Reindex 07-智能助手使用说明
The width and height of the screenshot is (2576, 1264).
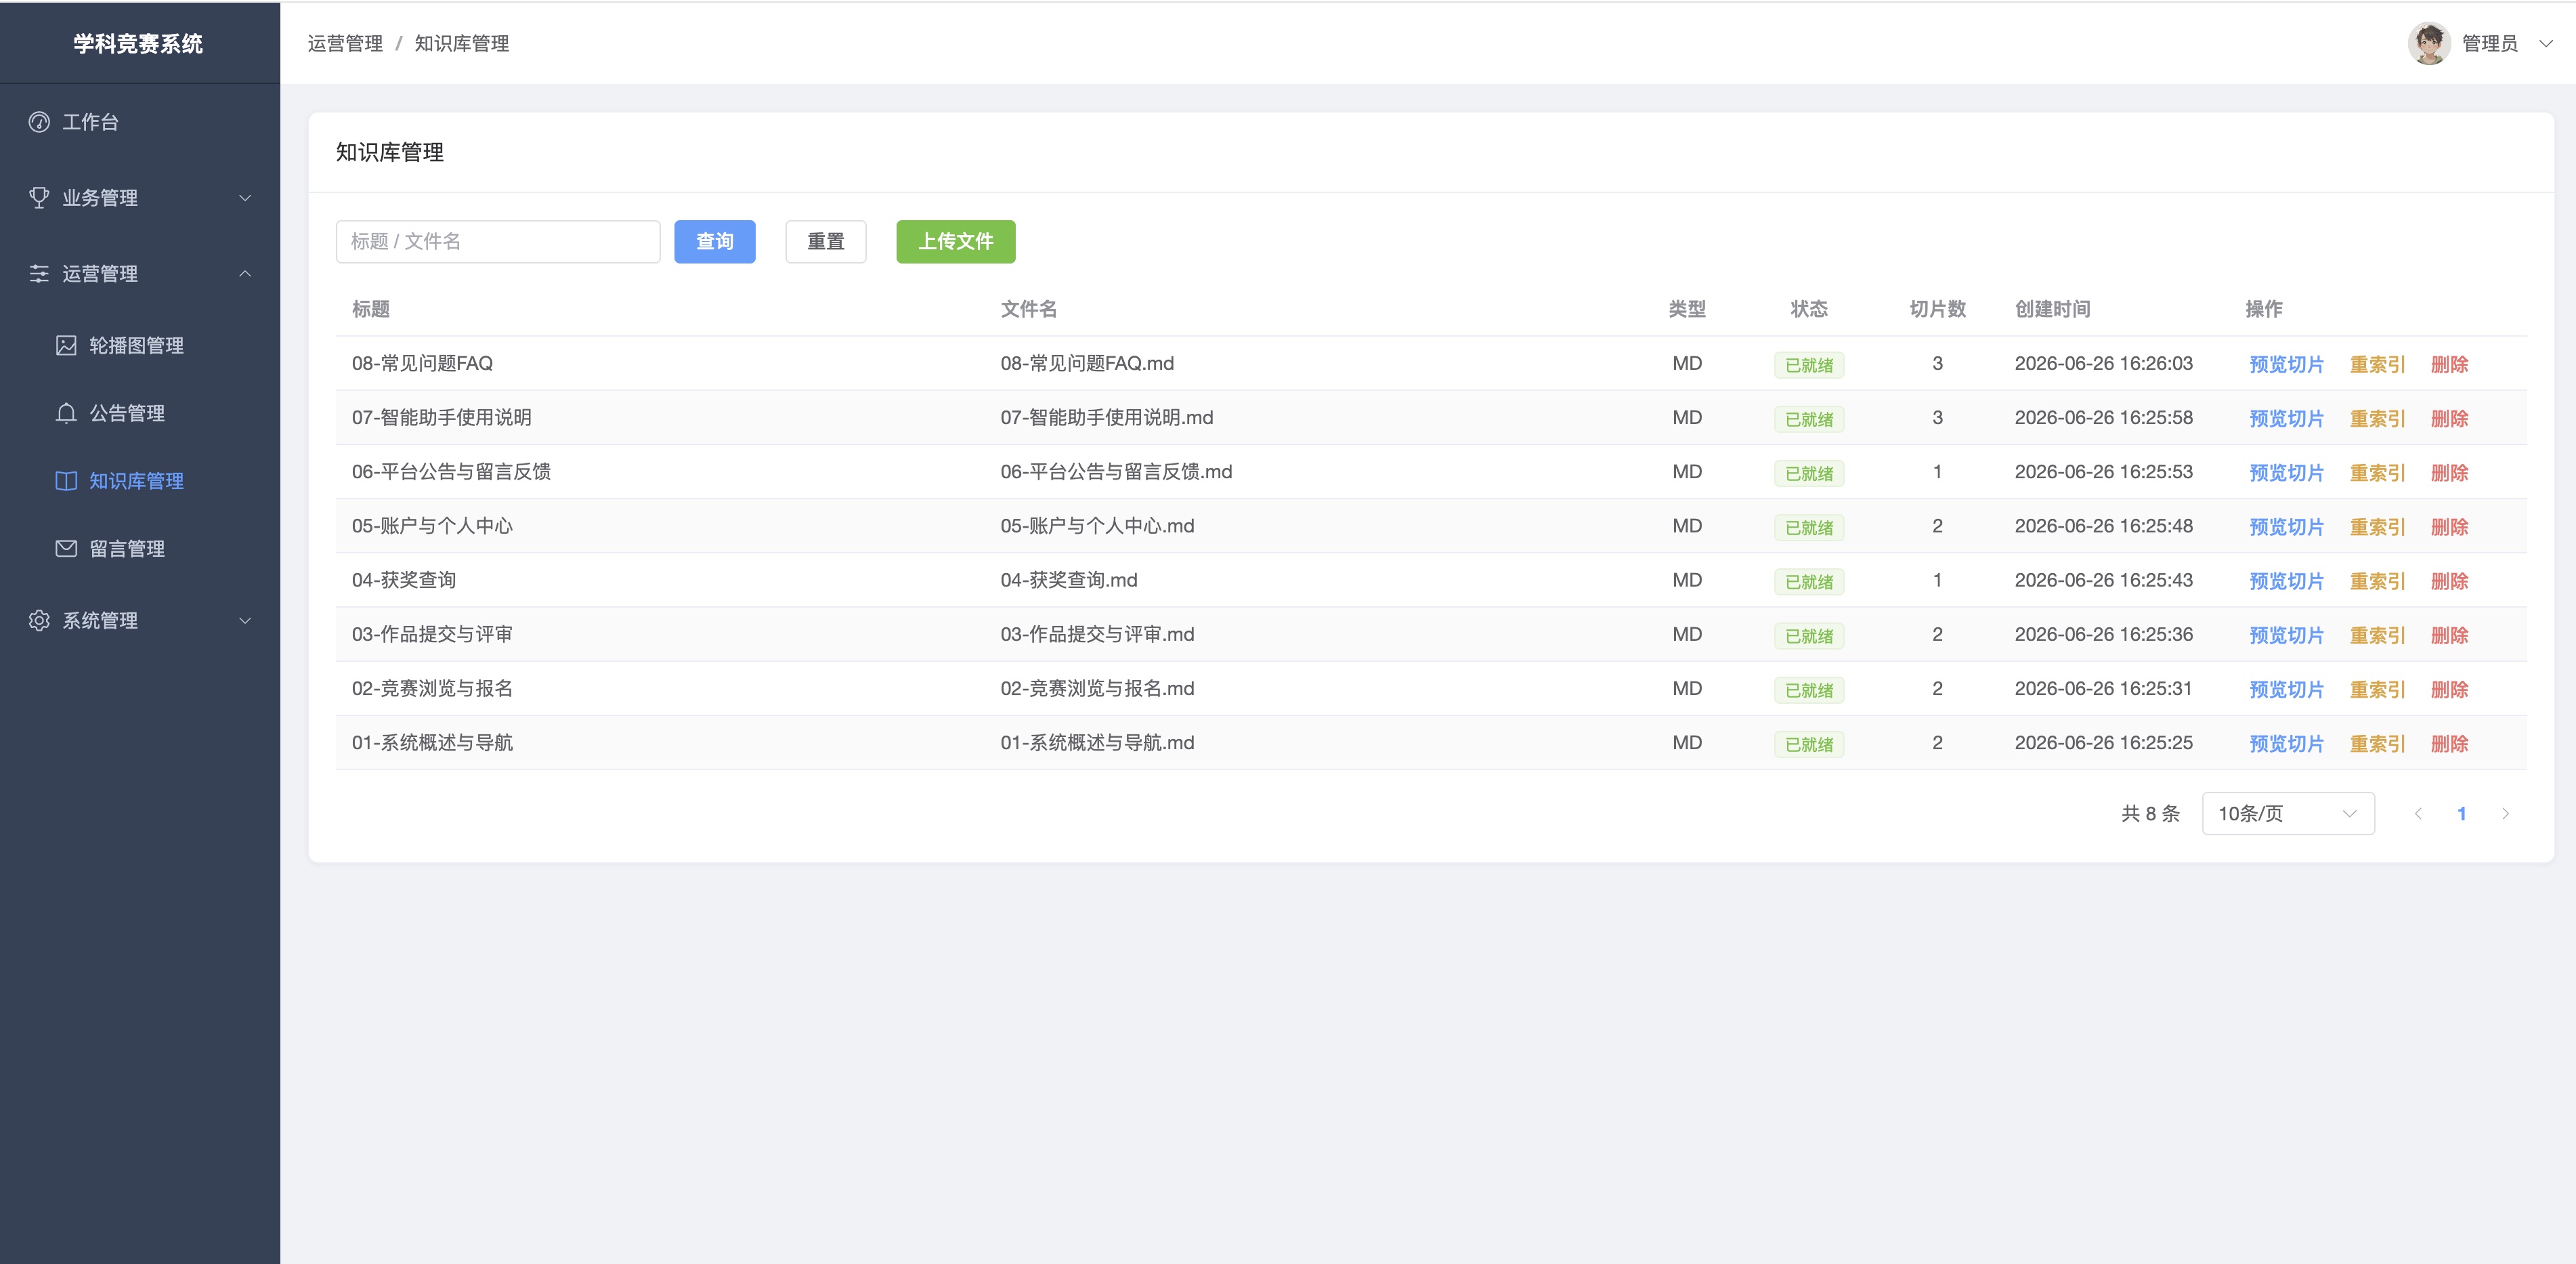pyautogui.click(x=2377, y=419)
